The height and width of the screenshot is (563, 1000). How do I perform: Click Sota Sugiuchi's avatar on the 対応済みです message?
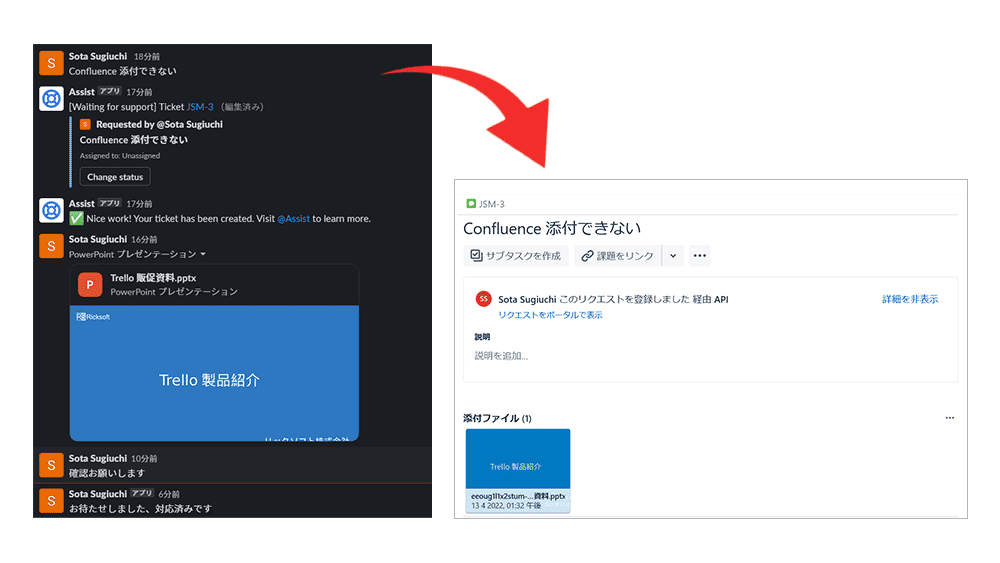click(51, 501)
